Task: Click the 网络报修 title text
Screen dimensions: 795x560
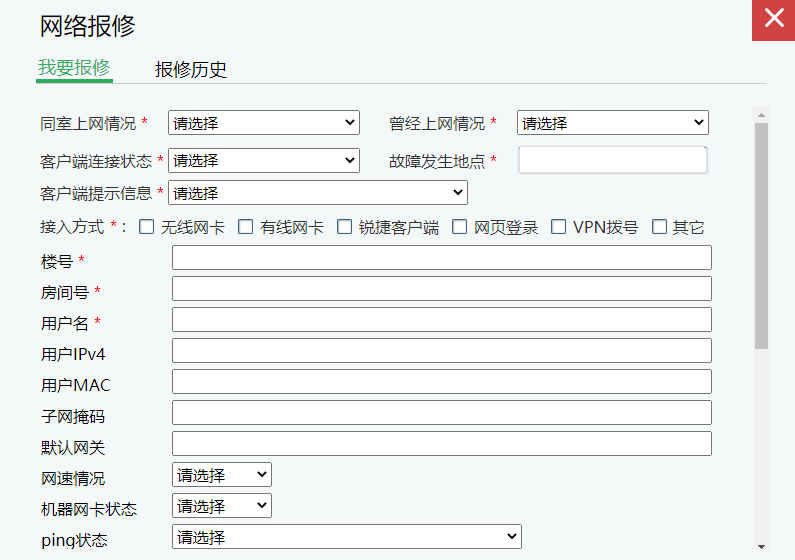Action: click(x=88, y=26)
